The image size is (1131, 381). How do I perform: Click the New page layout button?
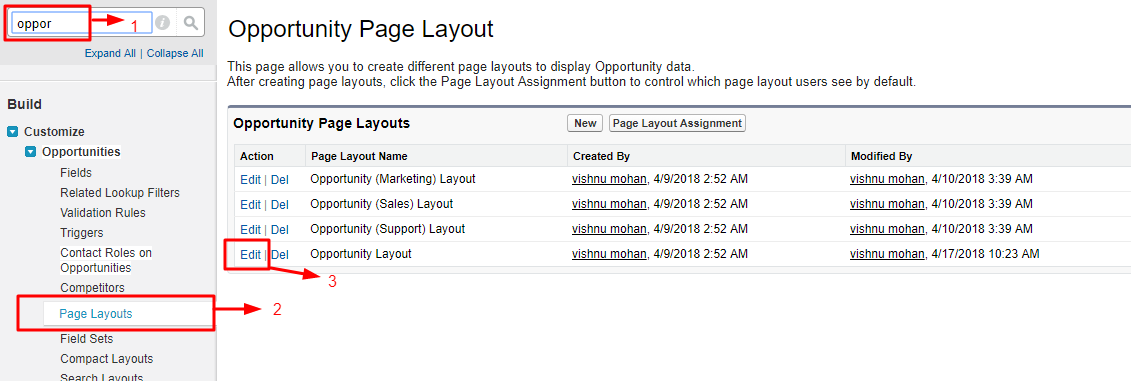point(585,123)
